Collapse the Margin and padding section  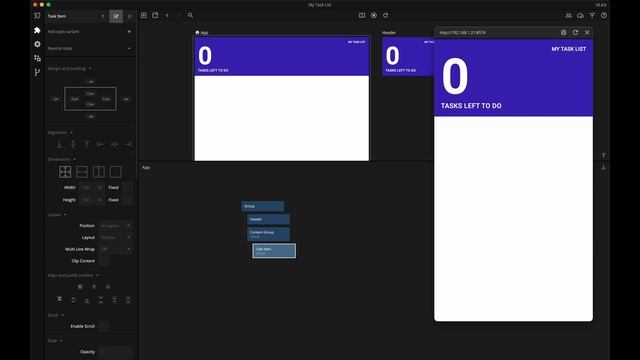pos(90,69)
